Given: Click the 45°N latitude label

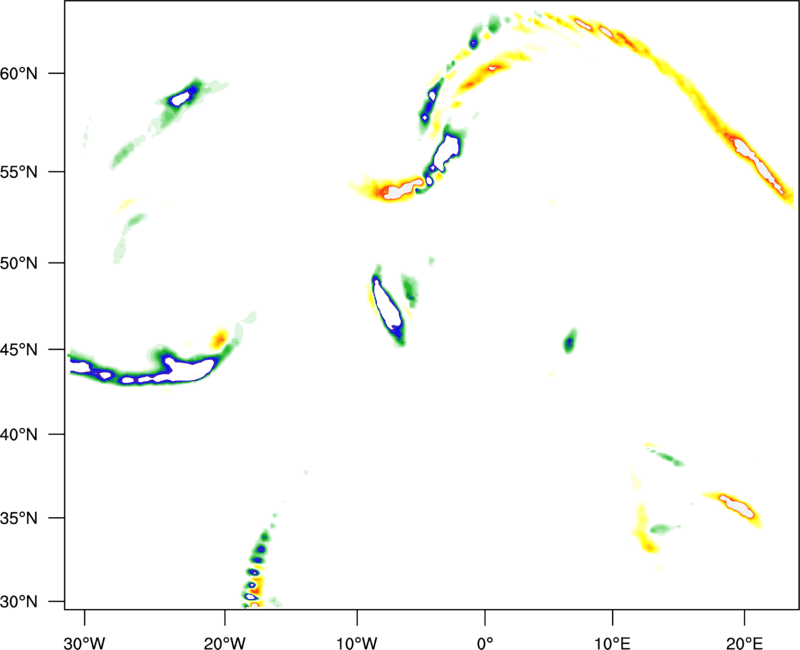Looking at the screenshot, I should (x=19, y=350).
